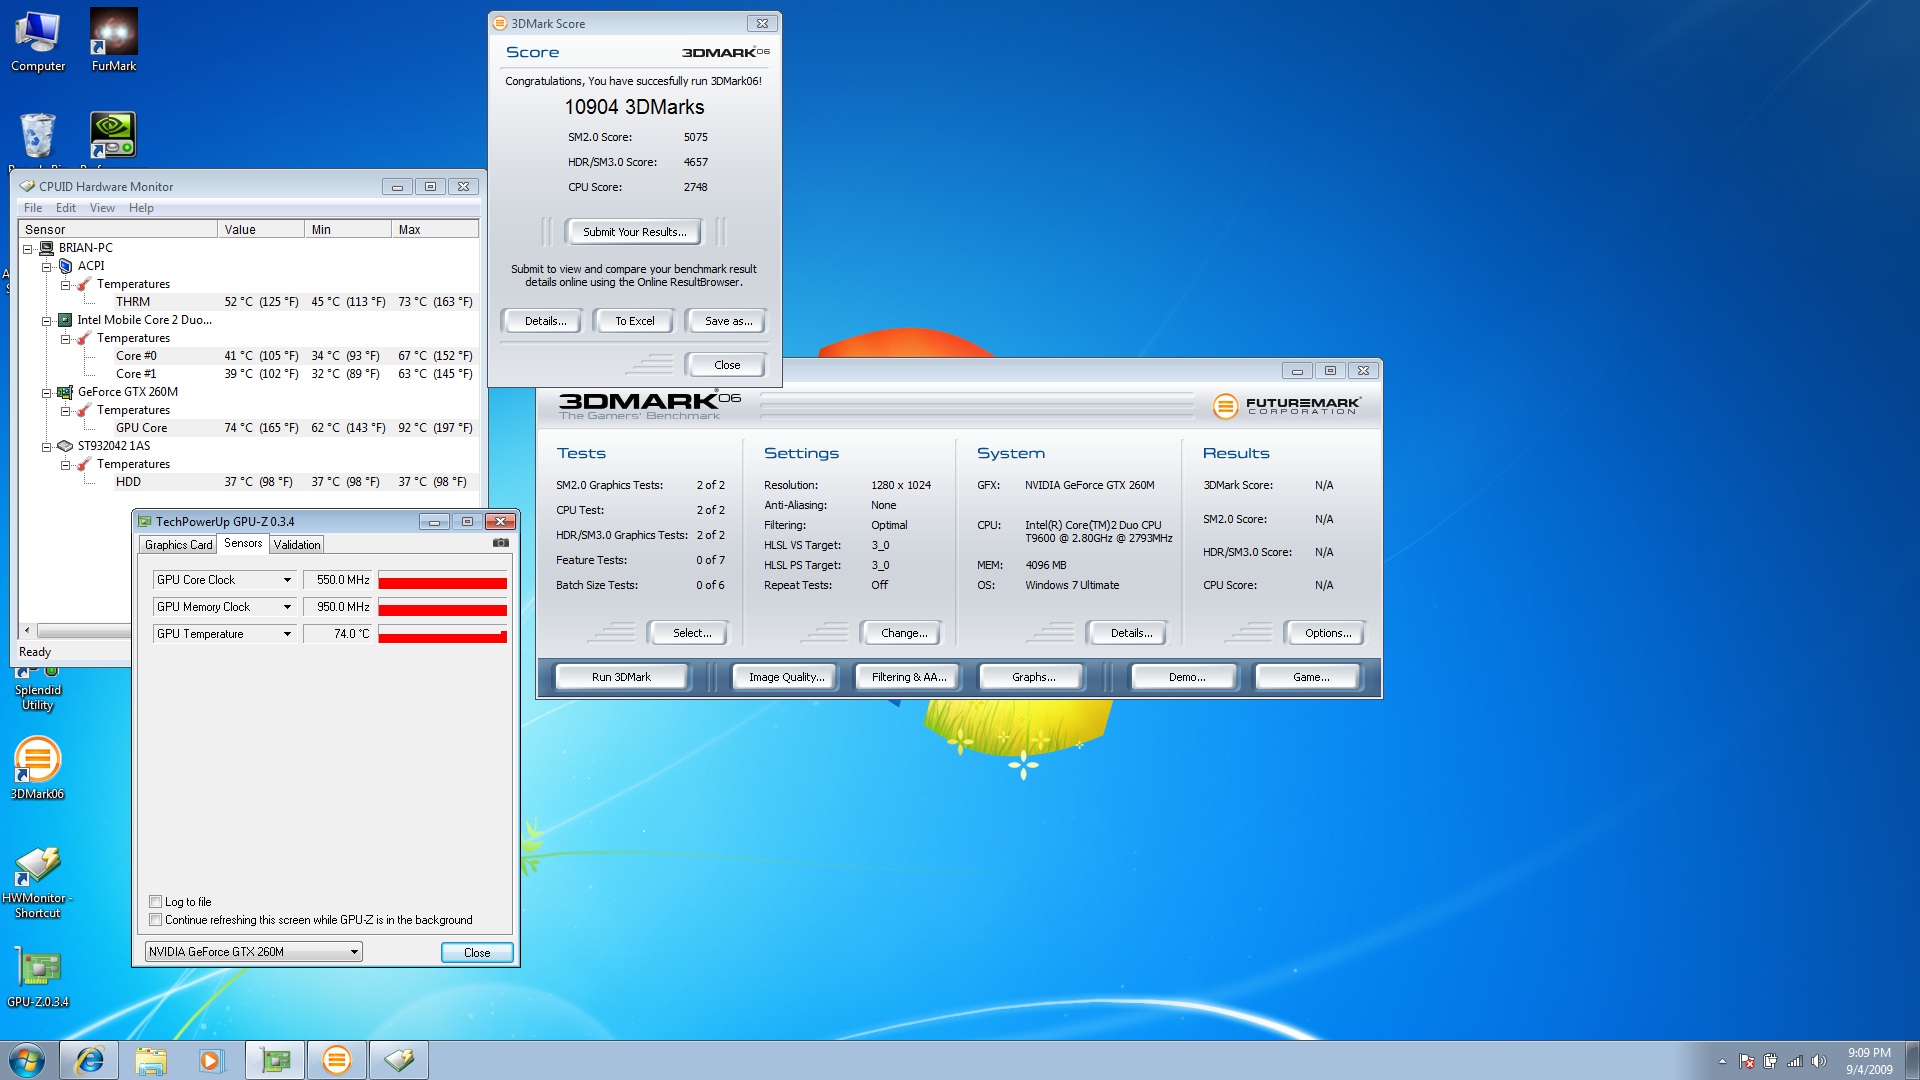Switch to 3DMark06 taskbar button
The width and height of the screenshot is (1920, 1080).
336,1060
